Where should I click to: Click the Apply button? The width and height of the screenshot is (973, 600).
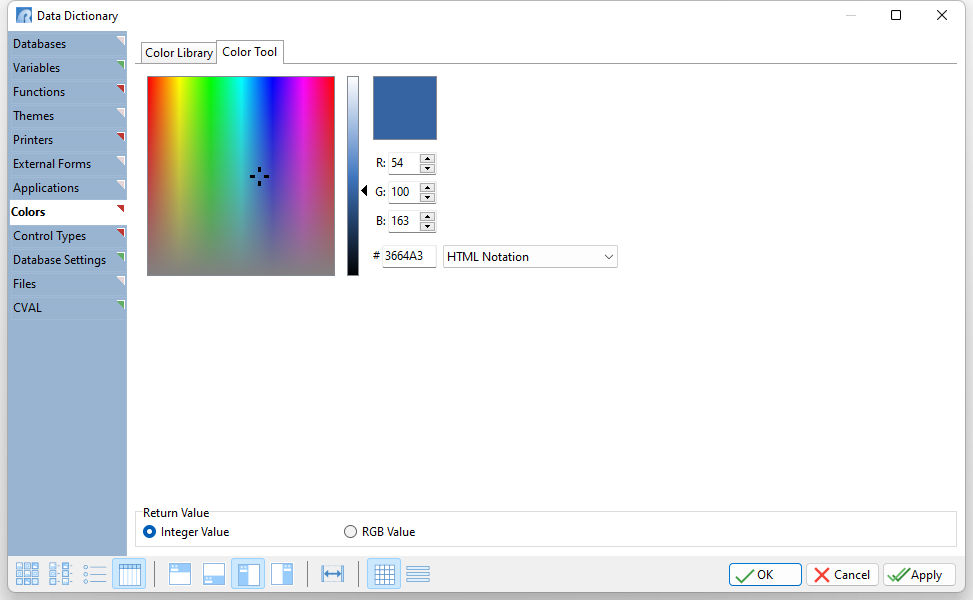(919, 575)
